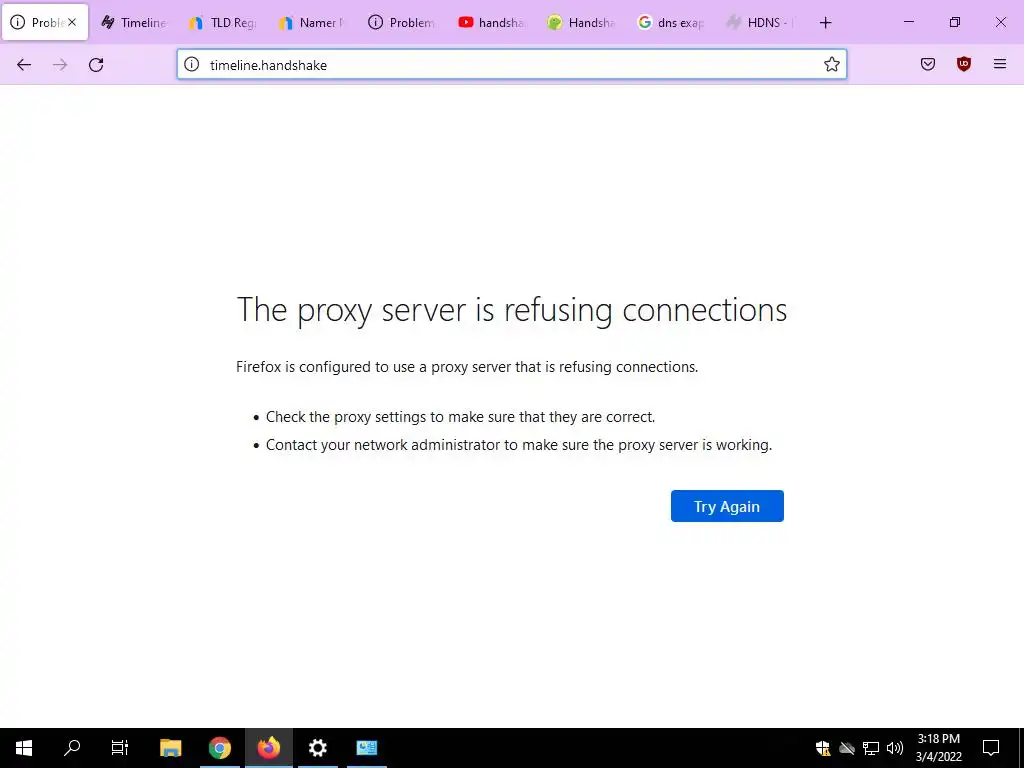
Task: Open the network tray icon
Action: (x=871, y=748)
